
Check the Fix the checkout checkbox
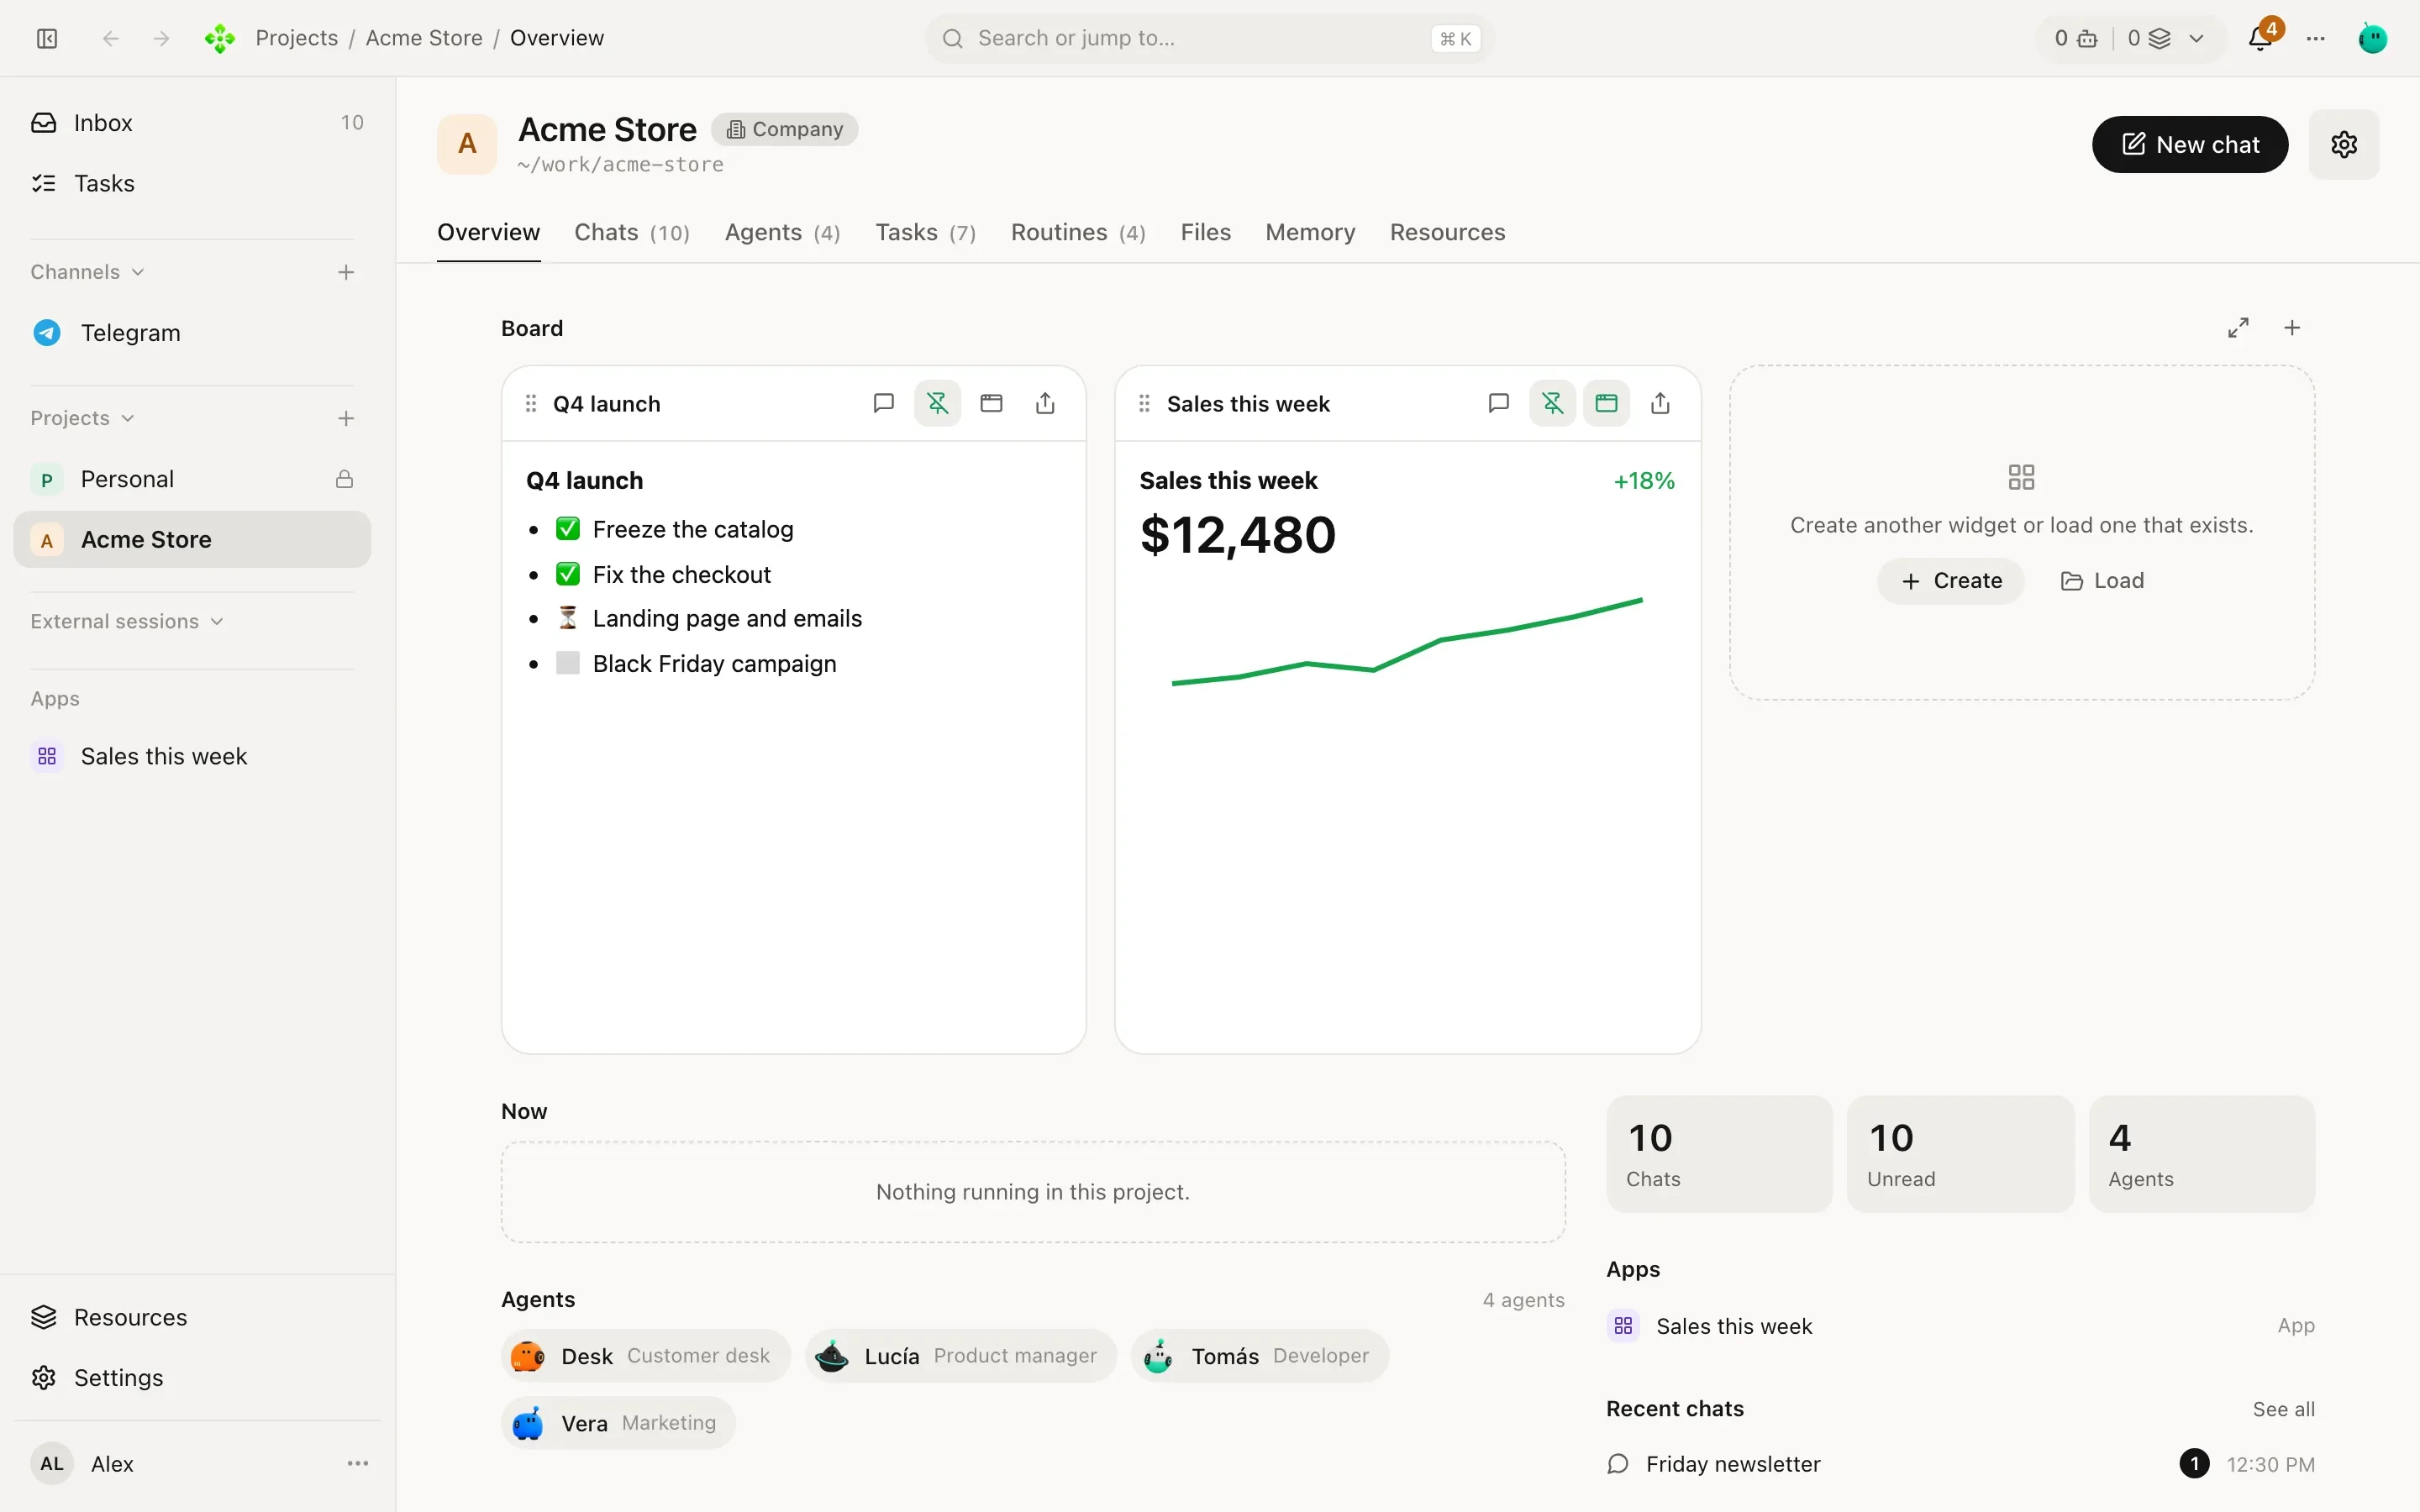click(568, 574)
